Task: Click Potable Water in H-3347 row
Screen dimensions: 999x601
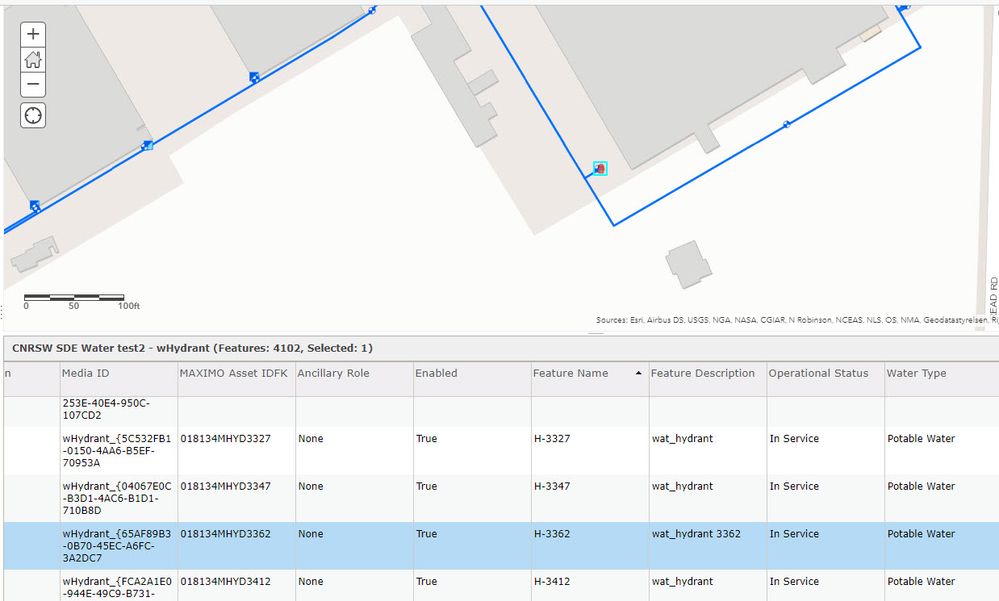Action: coord(921,486)
